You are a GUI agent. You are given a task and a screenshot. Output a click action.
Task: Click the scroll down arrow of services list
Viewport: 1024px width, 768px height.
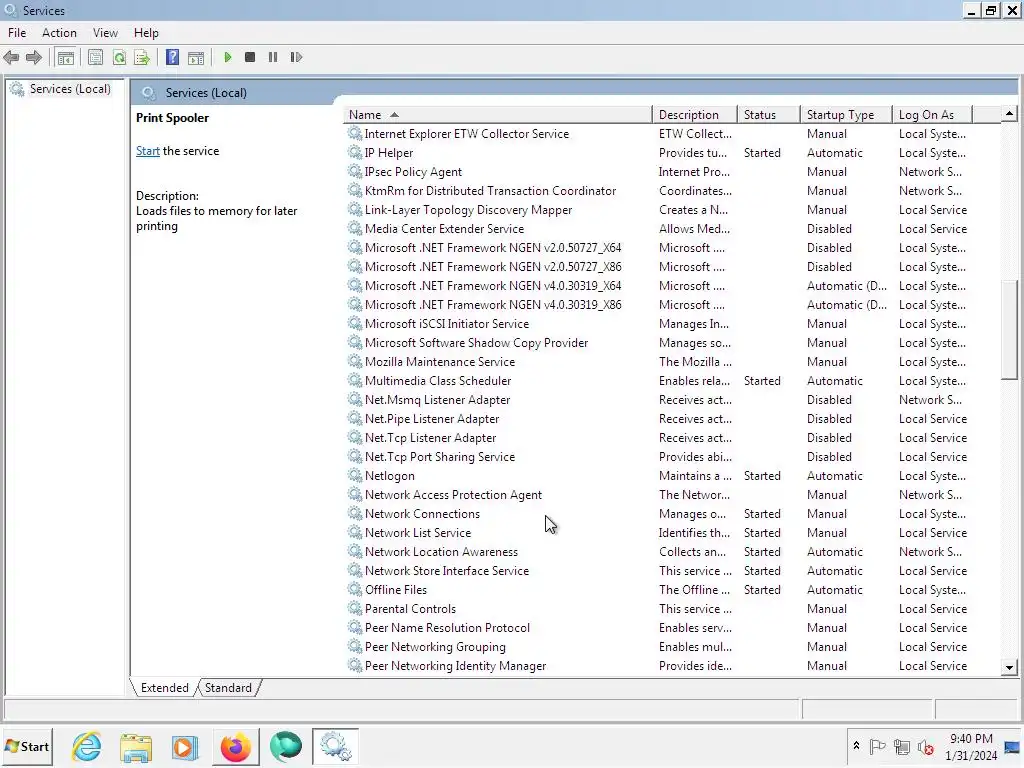(x=1009, y=667)
